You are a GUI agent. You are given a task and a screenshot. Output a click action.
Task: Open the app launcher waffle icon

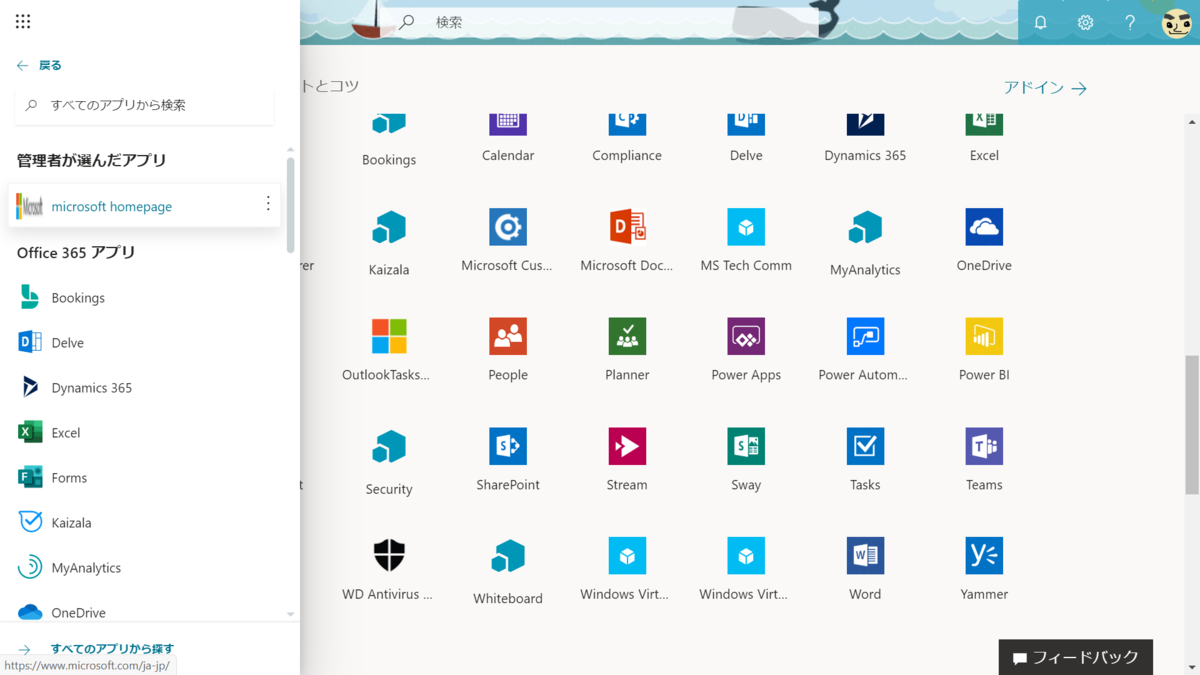coord(23,21)
